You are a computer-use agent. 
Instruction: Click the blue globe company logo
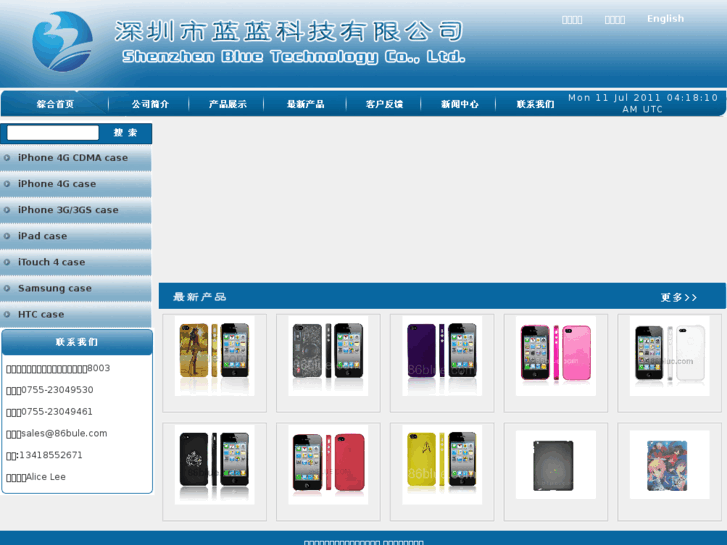point(62,41)
